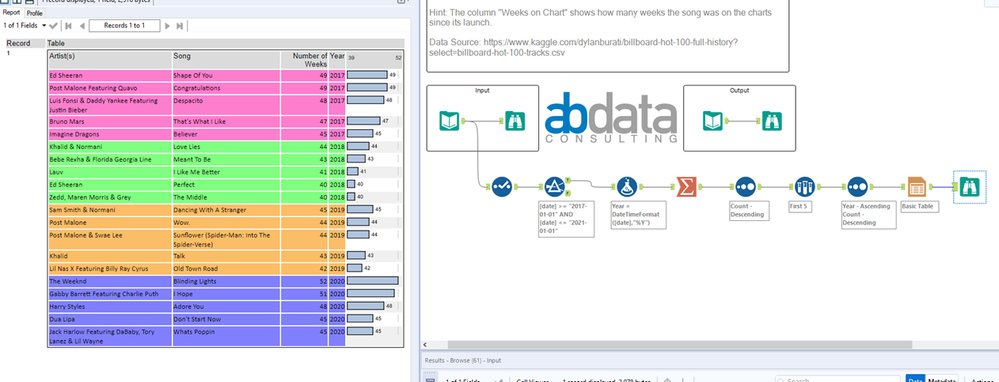Click the final Browse binoculars tool

pos(969,187)
